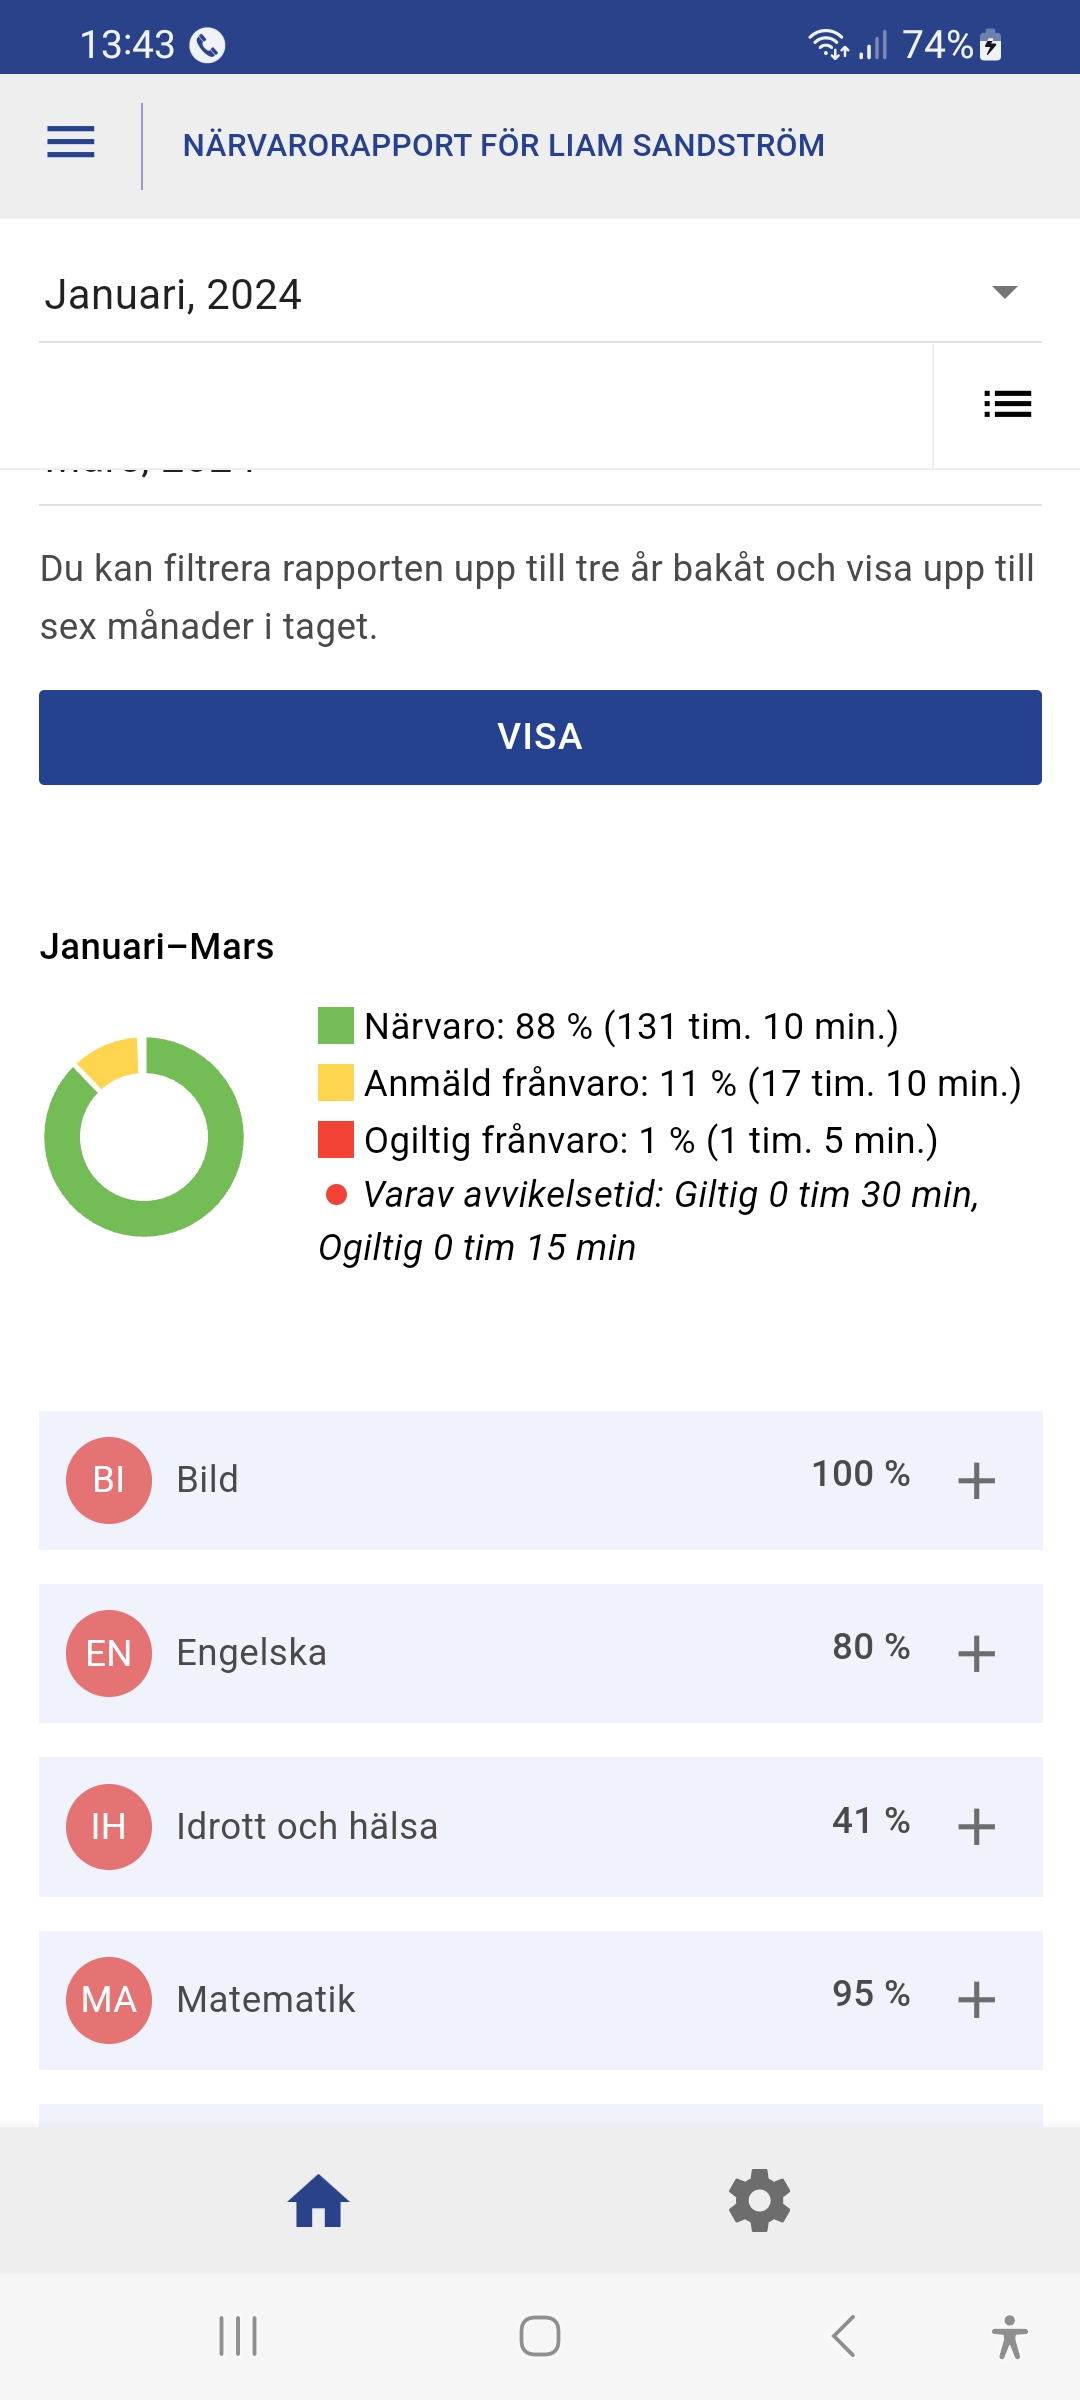Expand Matematik attendance details

pos(976,2000)
